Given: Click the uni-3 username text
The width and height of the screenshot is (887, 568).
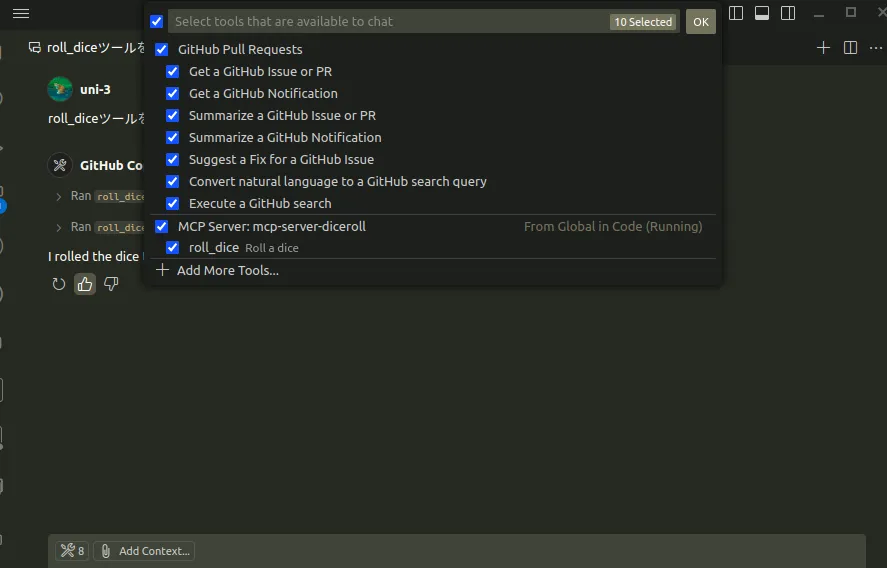Looking at the screenshot, I should [x=95, y=89].
